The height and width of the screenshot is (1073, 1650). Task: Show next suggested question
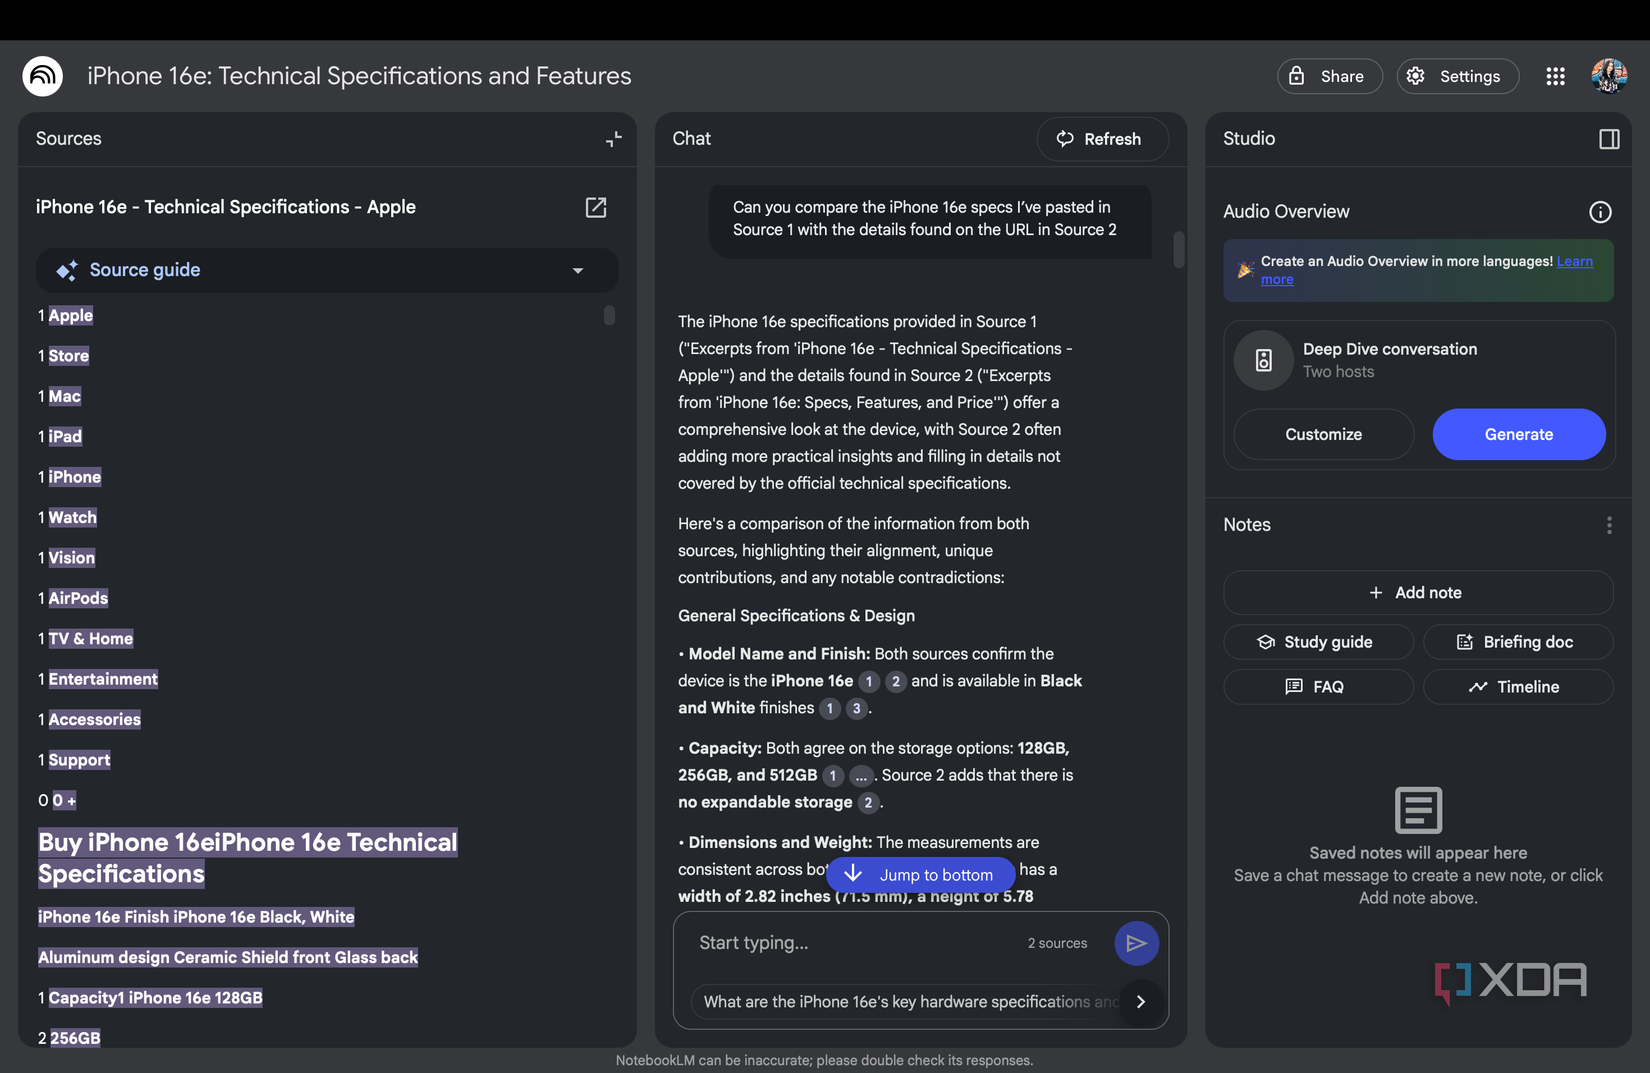tap(1141, 1001)
